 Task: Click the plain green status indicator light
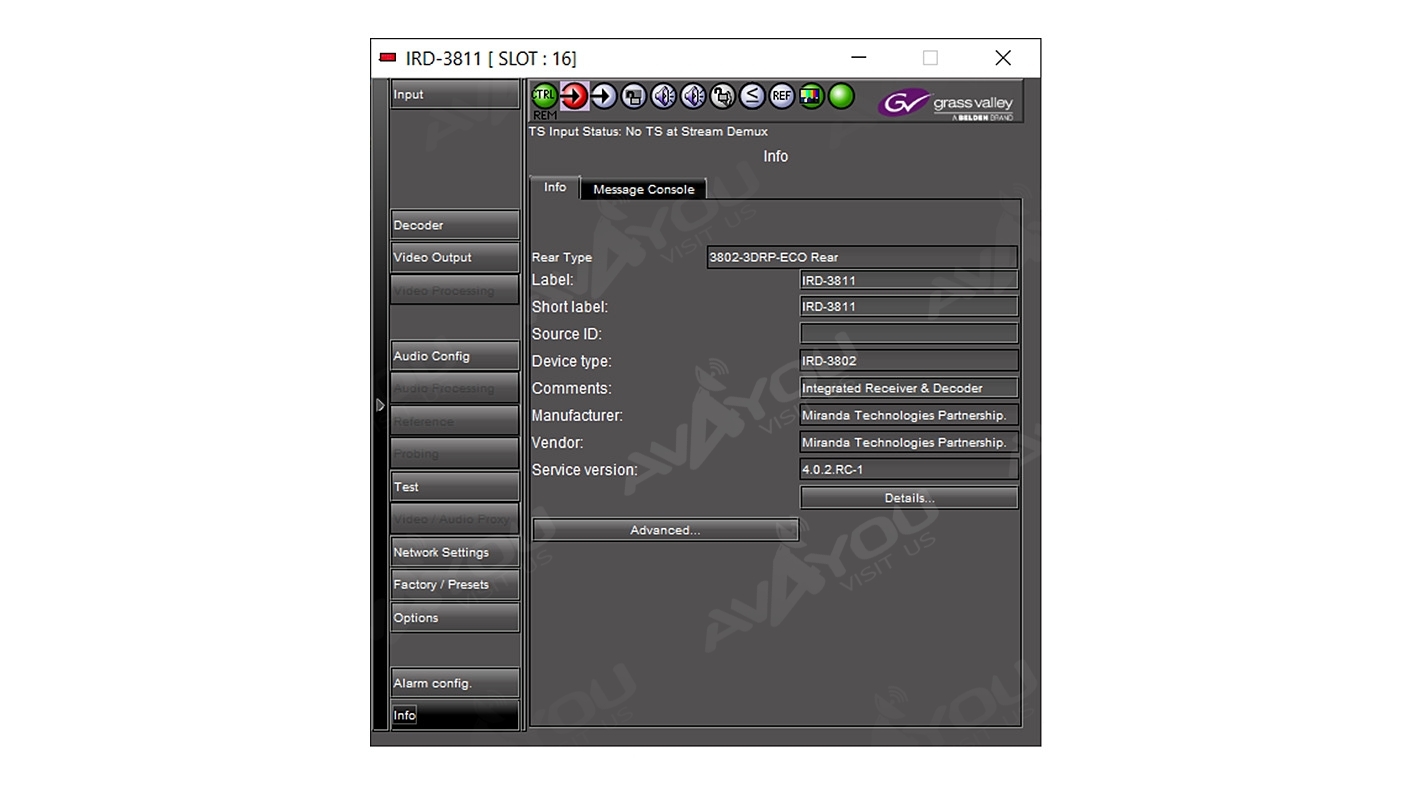pos(841,96)
